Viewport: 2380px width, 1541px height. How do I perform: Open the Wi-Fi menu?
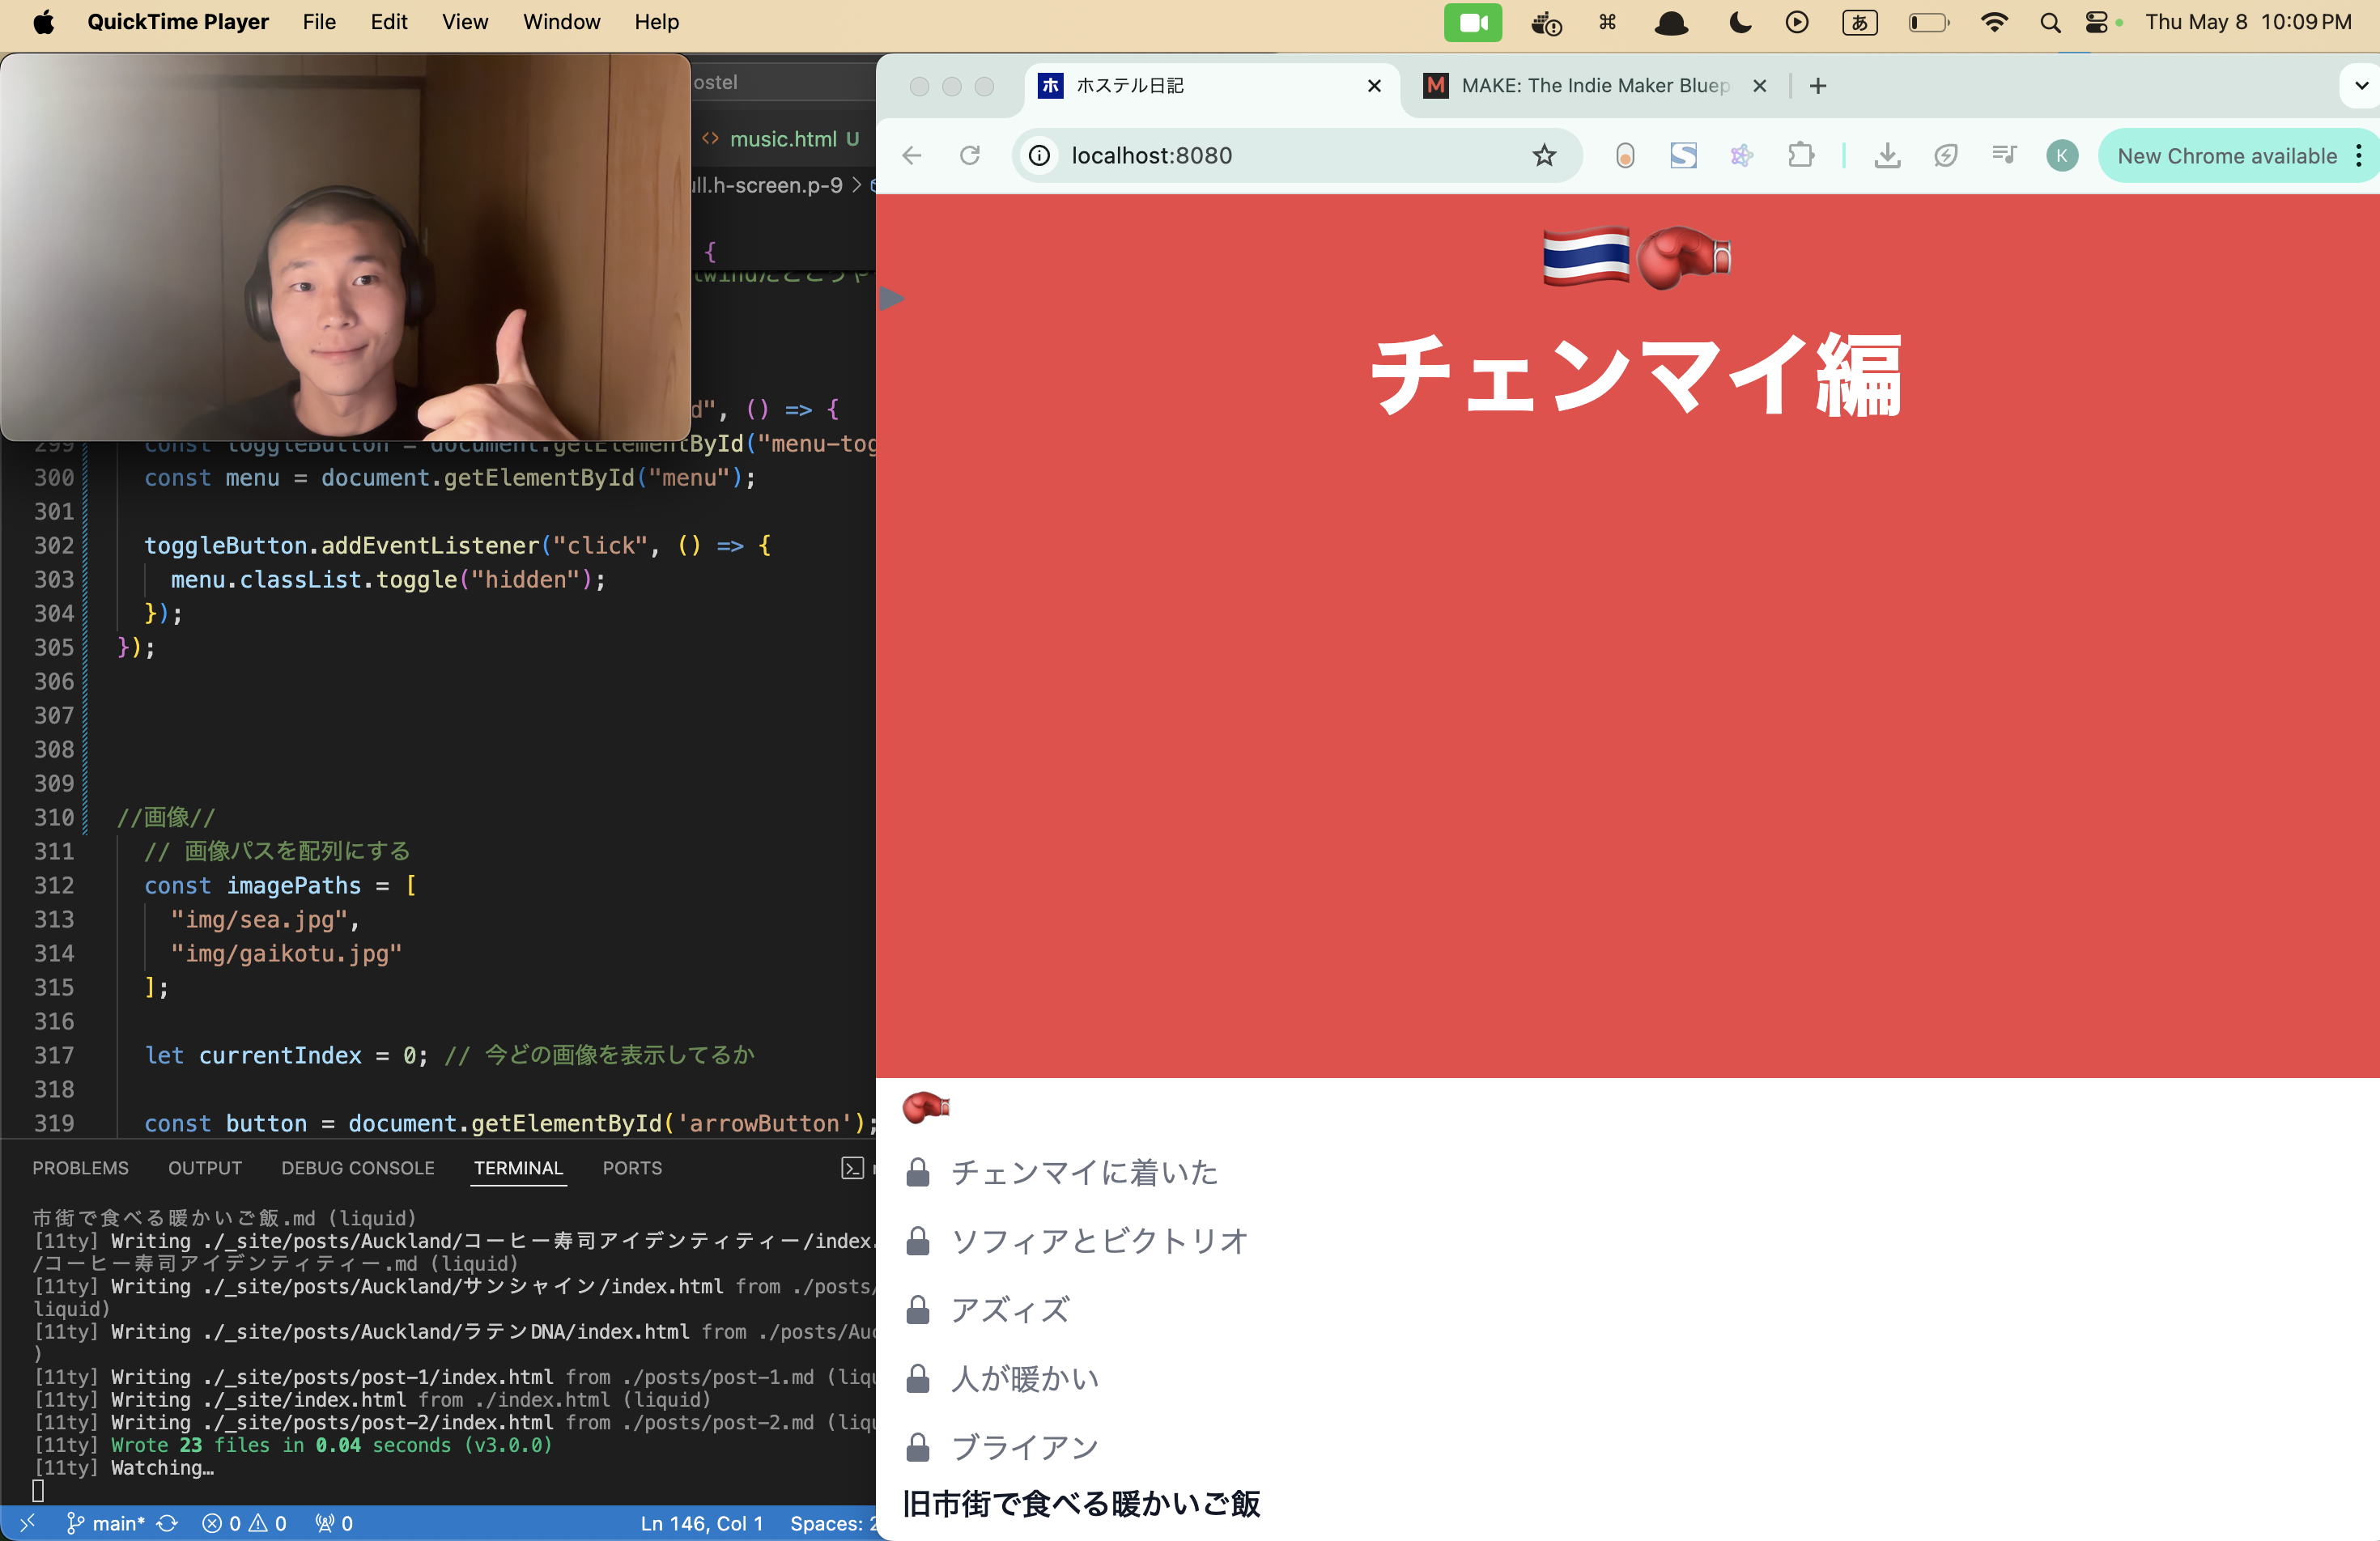(1994, 22)
